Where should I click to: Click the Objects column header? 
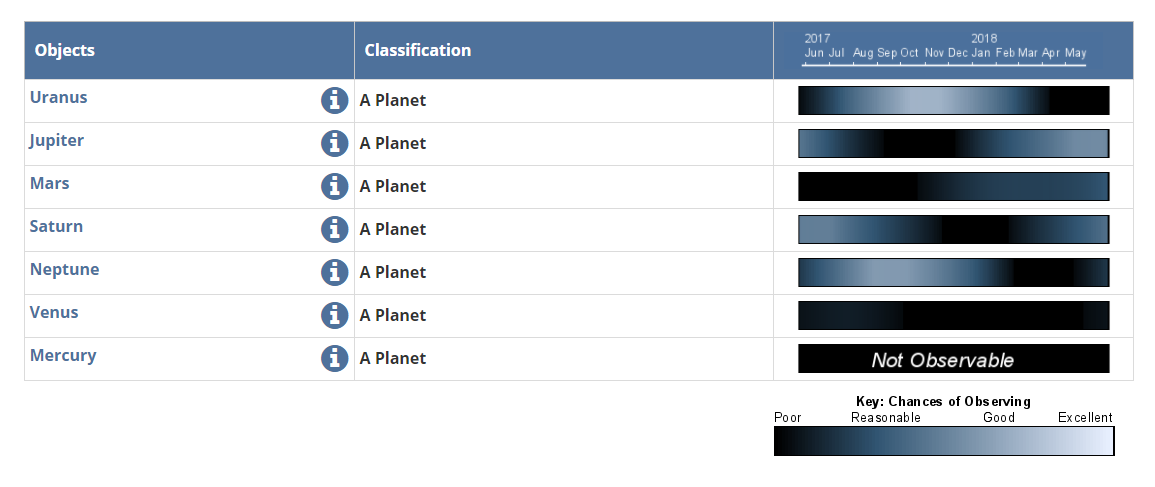click(65, 50)
